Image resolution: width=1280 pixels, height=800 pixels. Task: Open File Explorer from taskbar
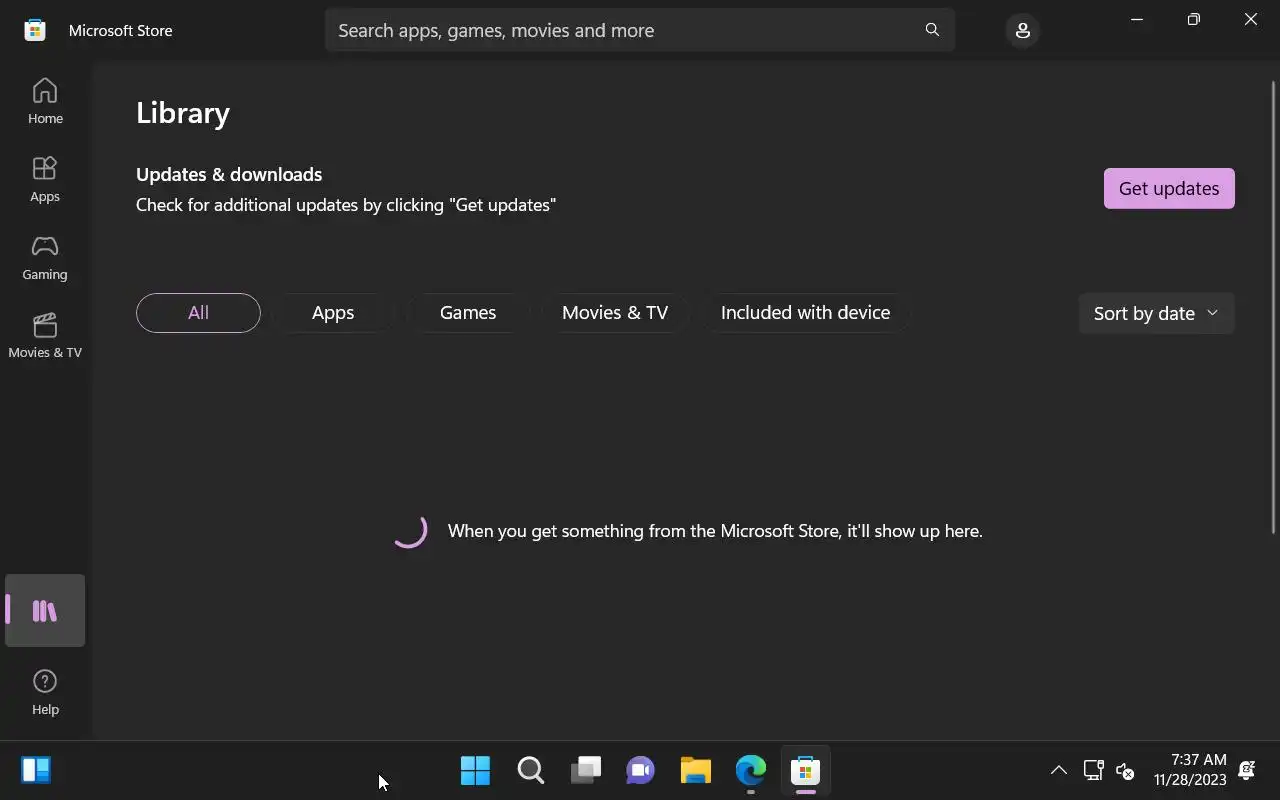696,770
